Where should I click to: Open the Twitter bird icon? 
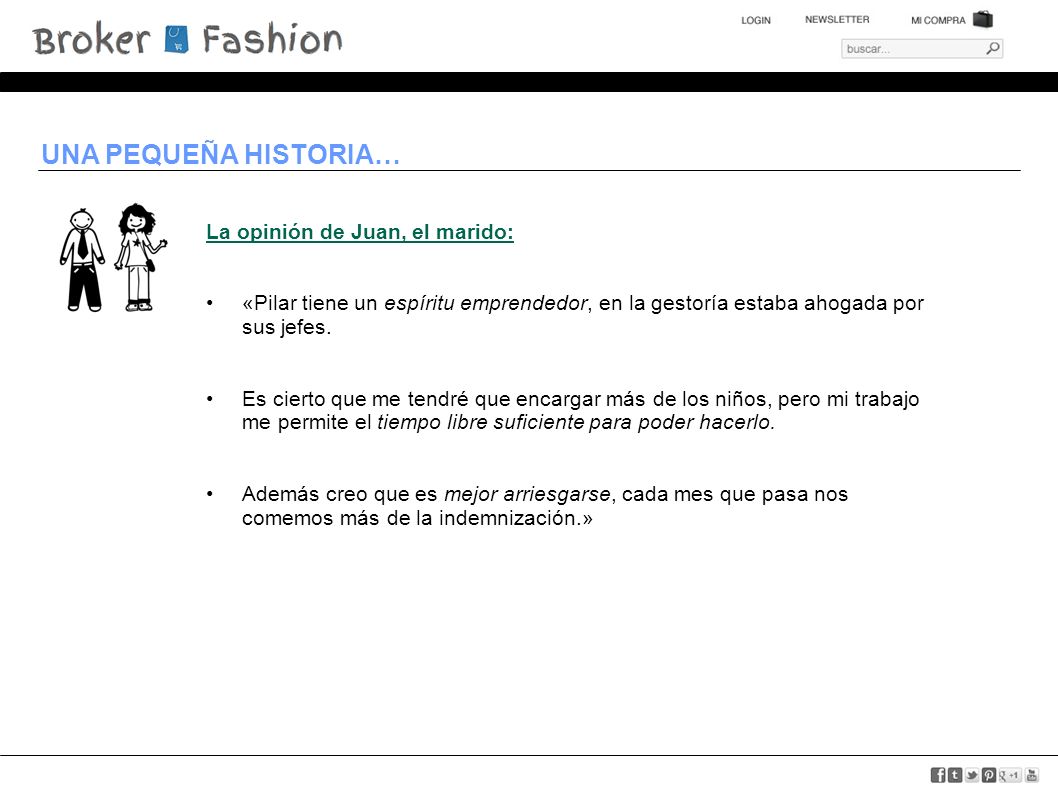pos(972,775)
